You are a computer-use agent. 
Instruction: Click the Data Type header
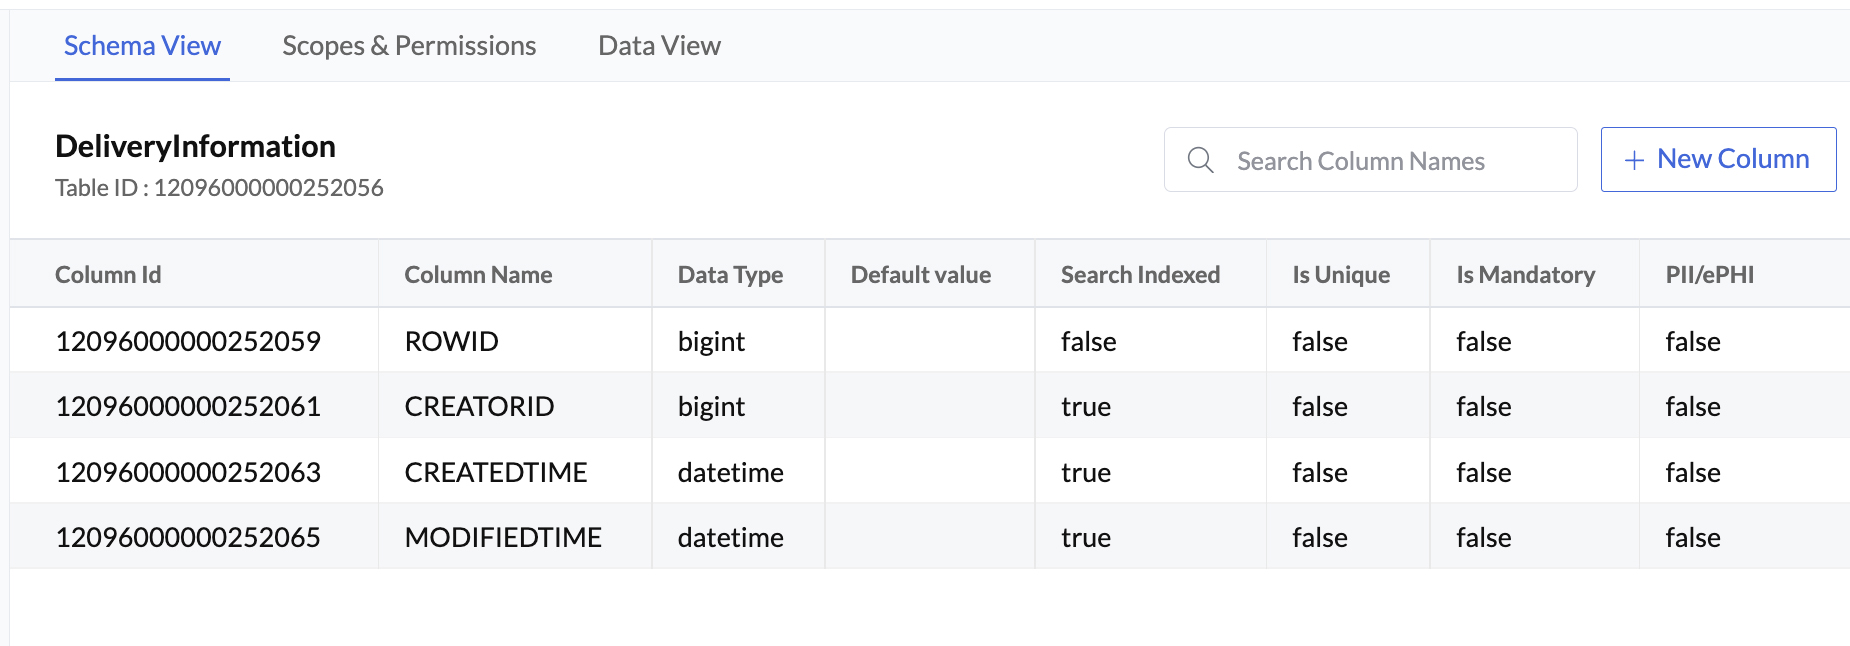coord(730,275)
